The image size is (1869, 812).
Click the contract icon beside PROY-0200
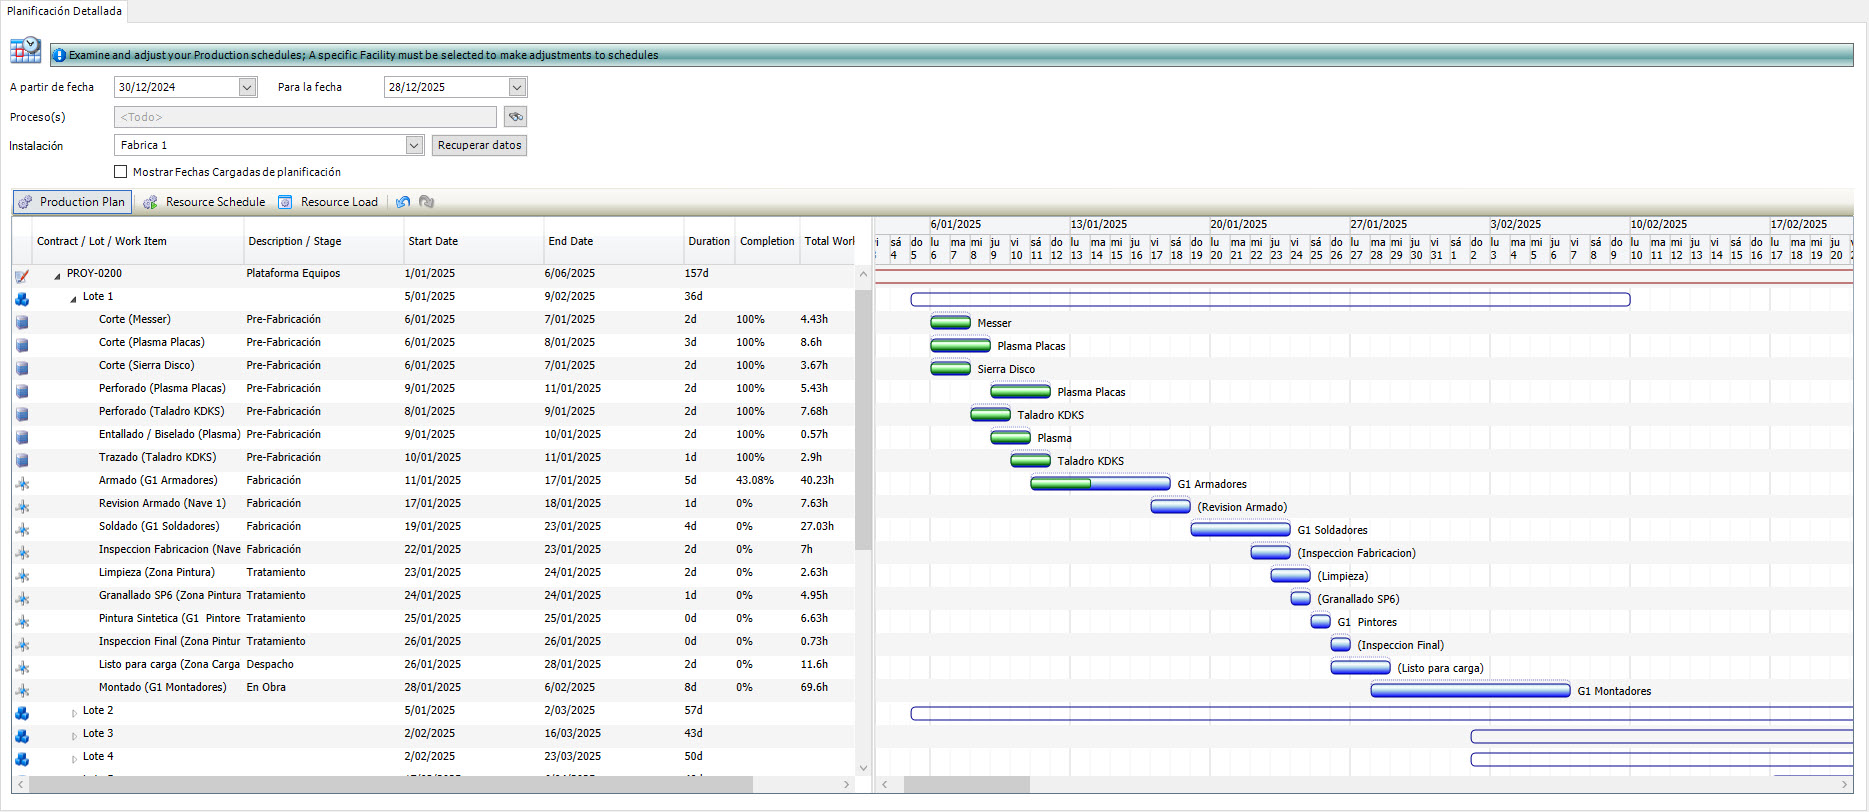[x=22, y=275]
